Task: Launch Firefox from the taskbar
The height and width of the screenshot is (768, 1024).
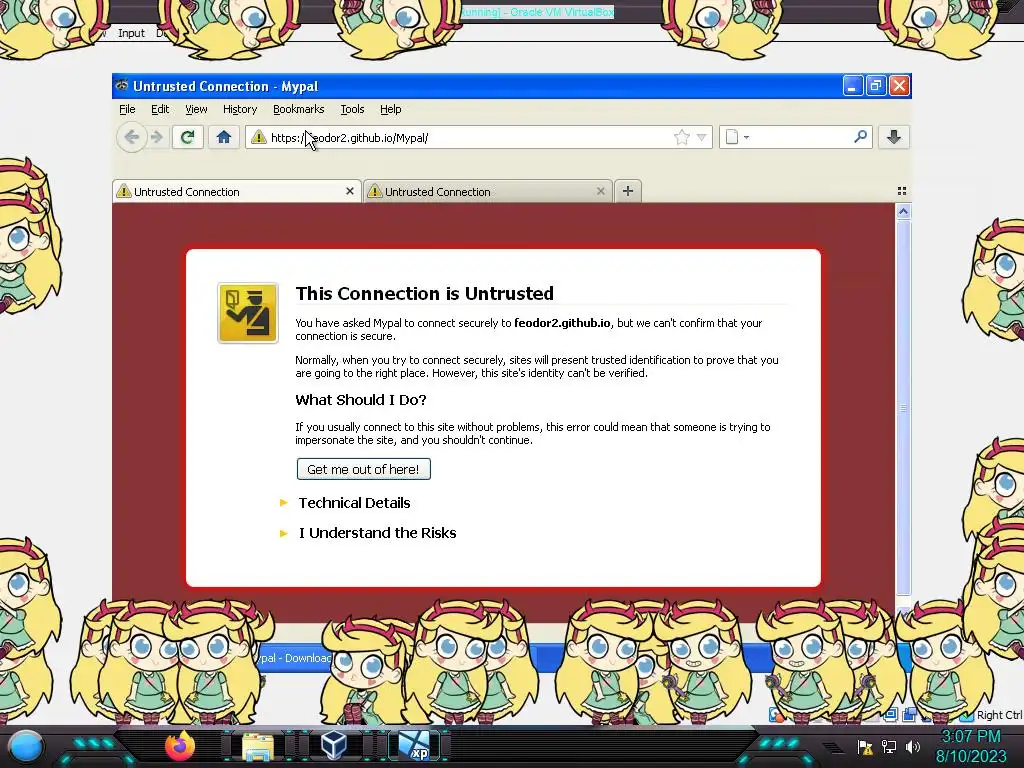Action: click(180, 746)
